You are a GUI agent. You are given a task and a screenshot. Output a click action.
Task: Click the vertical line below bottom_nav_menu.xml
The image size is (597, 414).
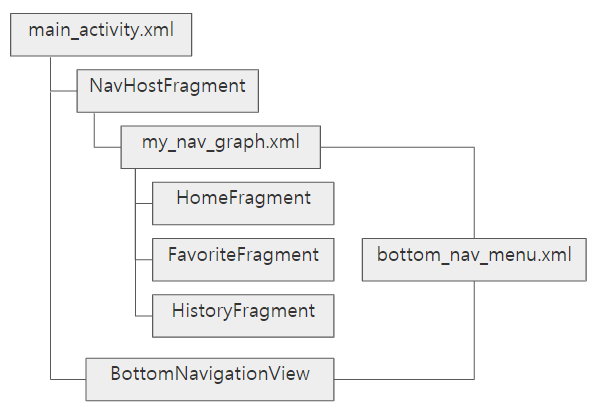474,330
